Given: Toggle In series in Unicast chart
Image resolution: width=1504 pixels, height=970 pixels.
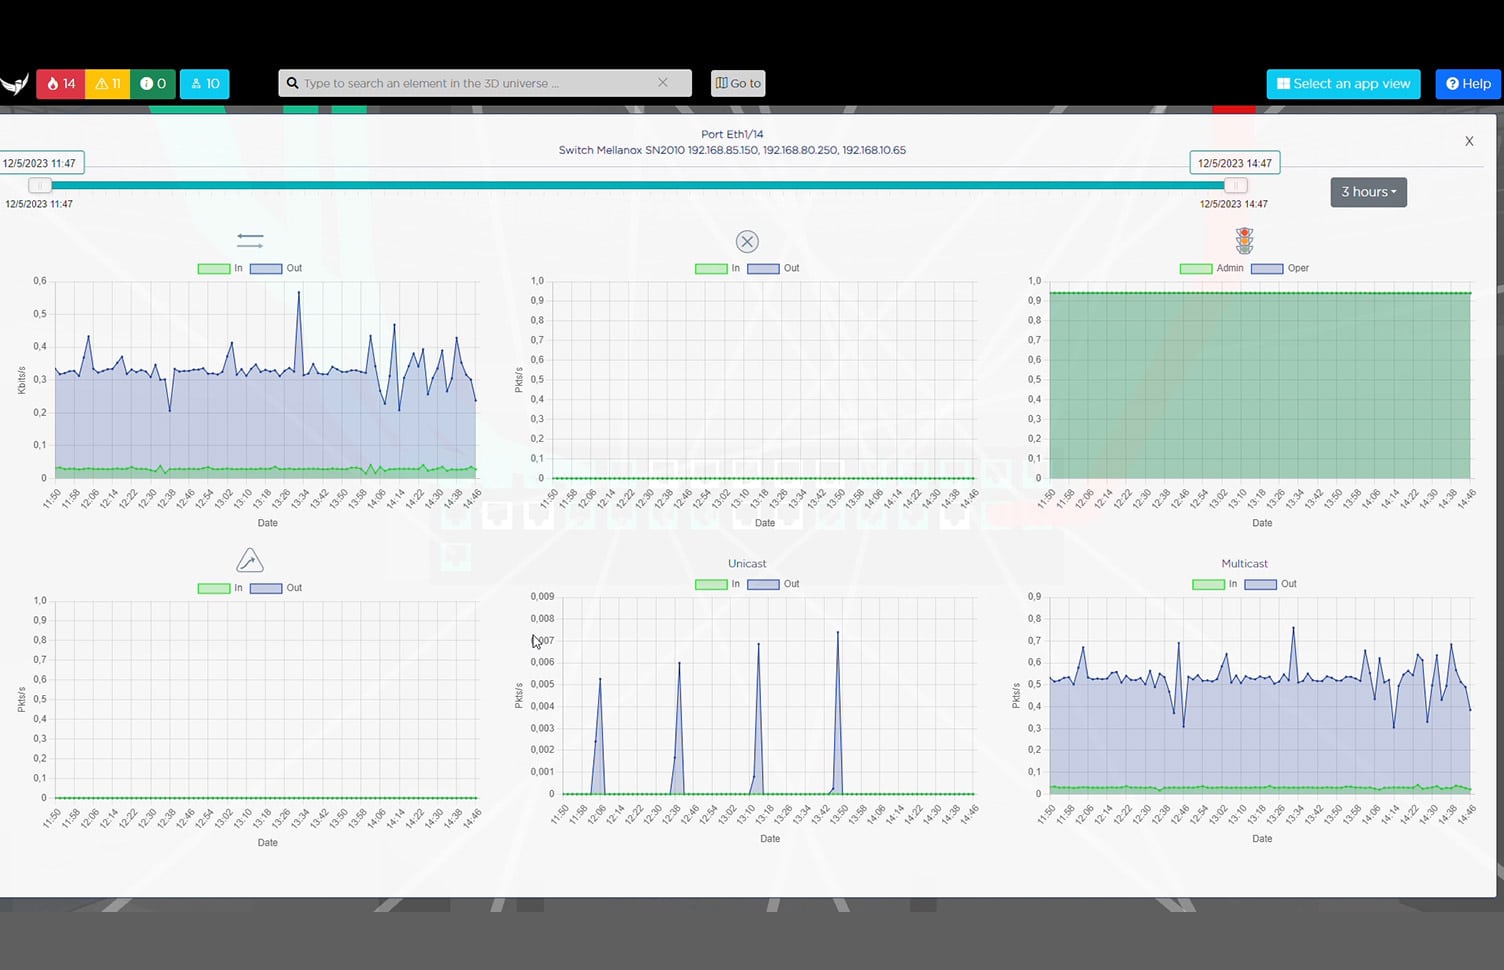Looking at the screenshot, I should 718,584.
